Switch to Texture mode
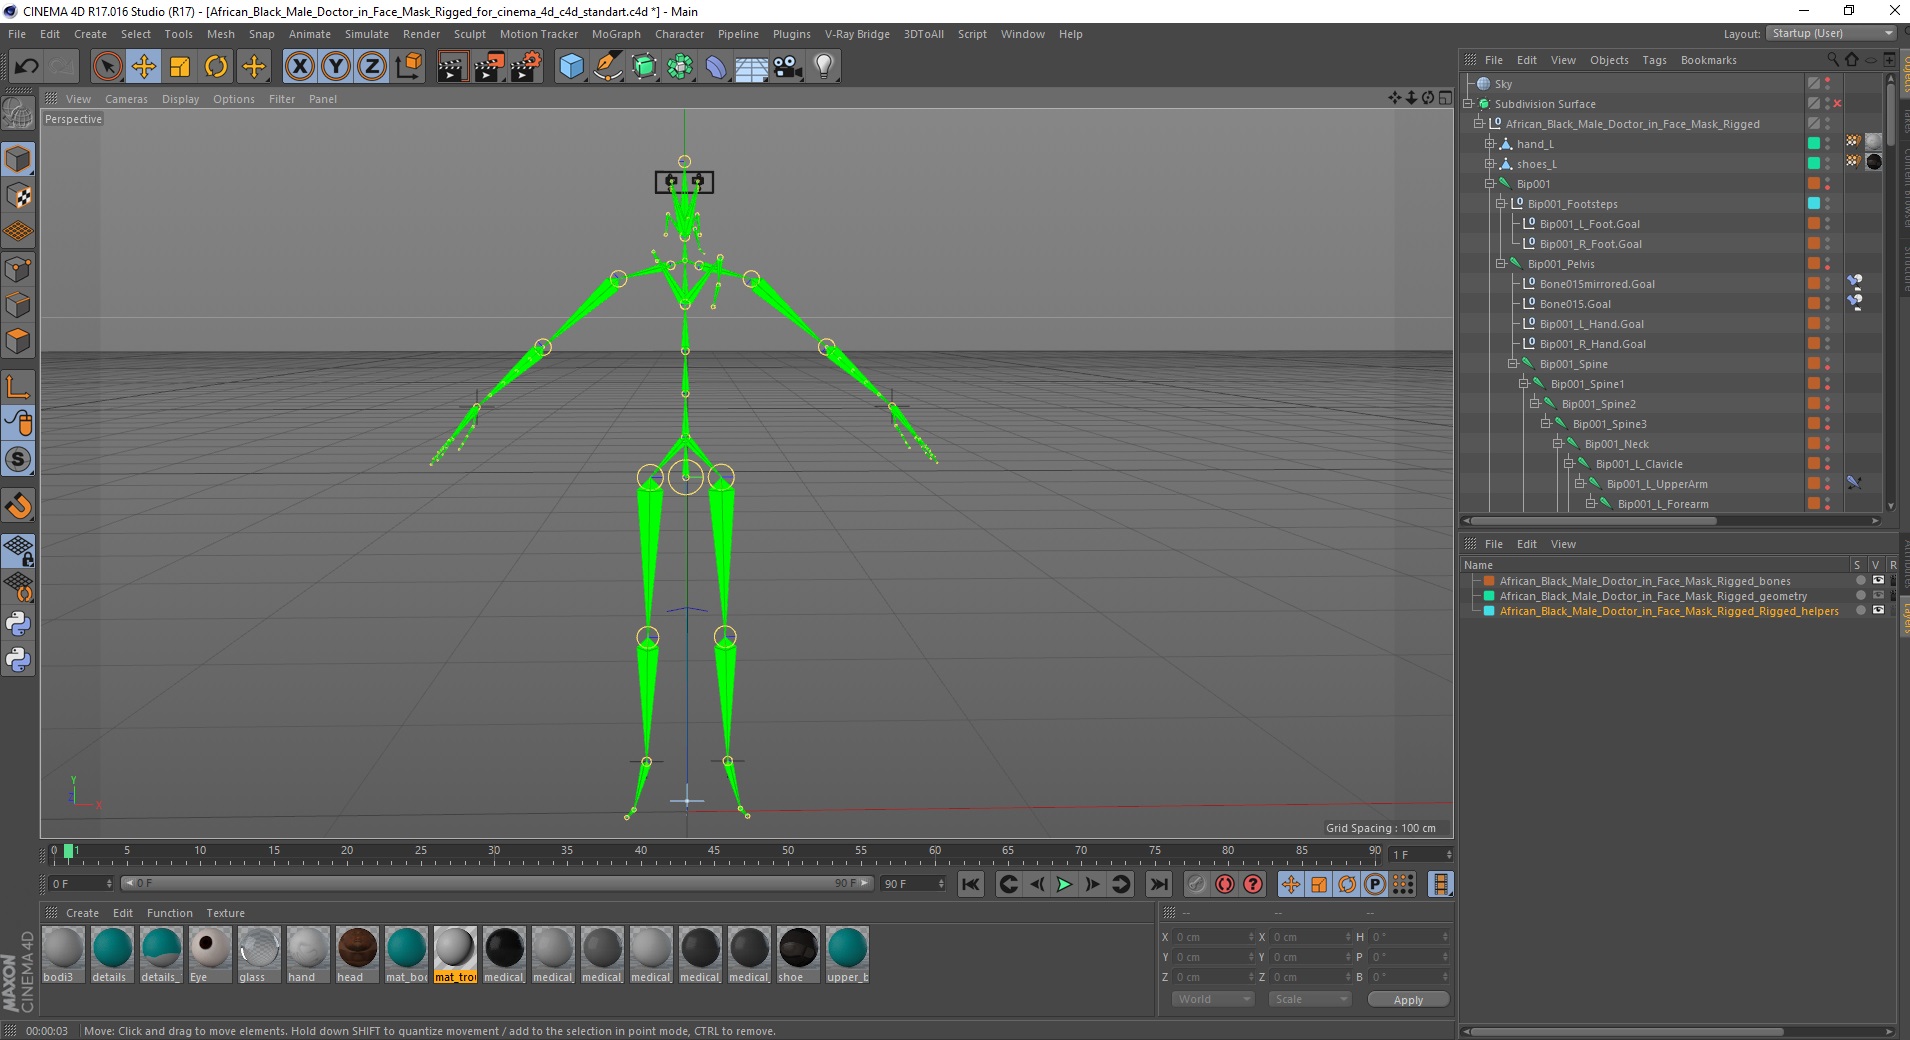Screen dimensions: 1910x1040 tap(18, 196)
